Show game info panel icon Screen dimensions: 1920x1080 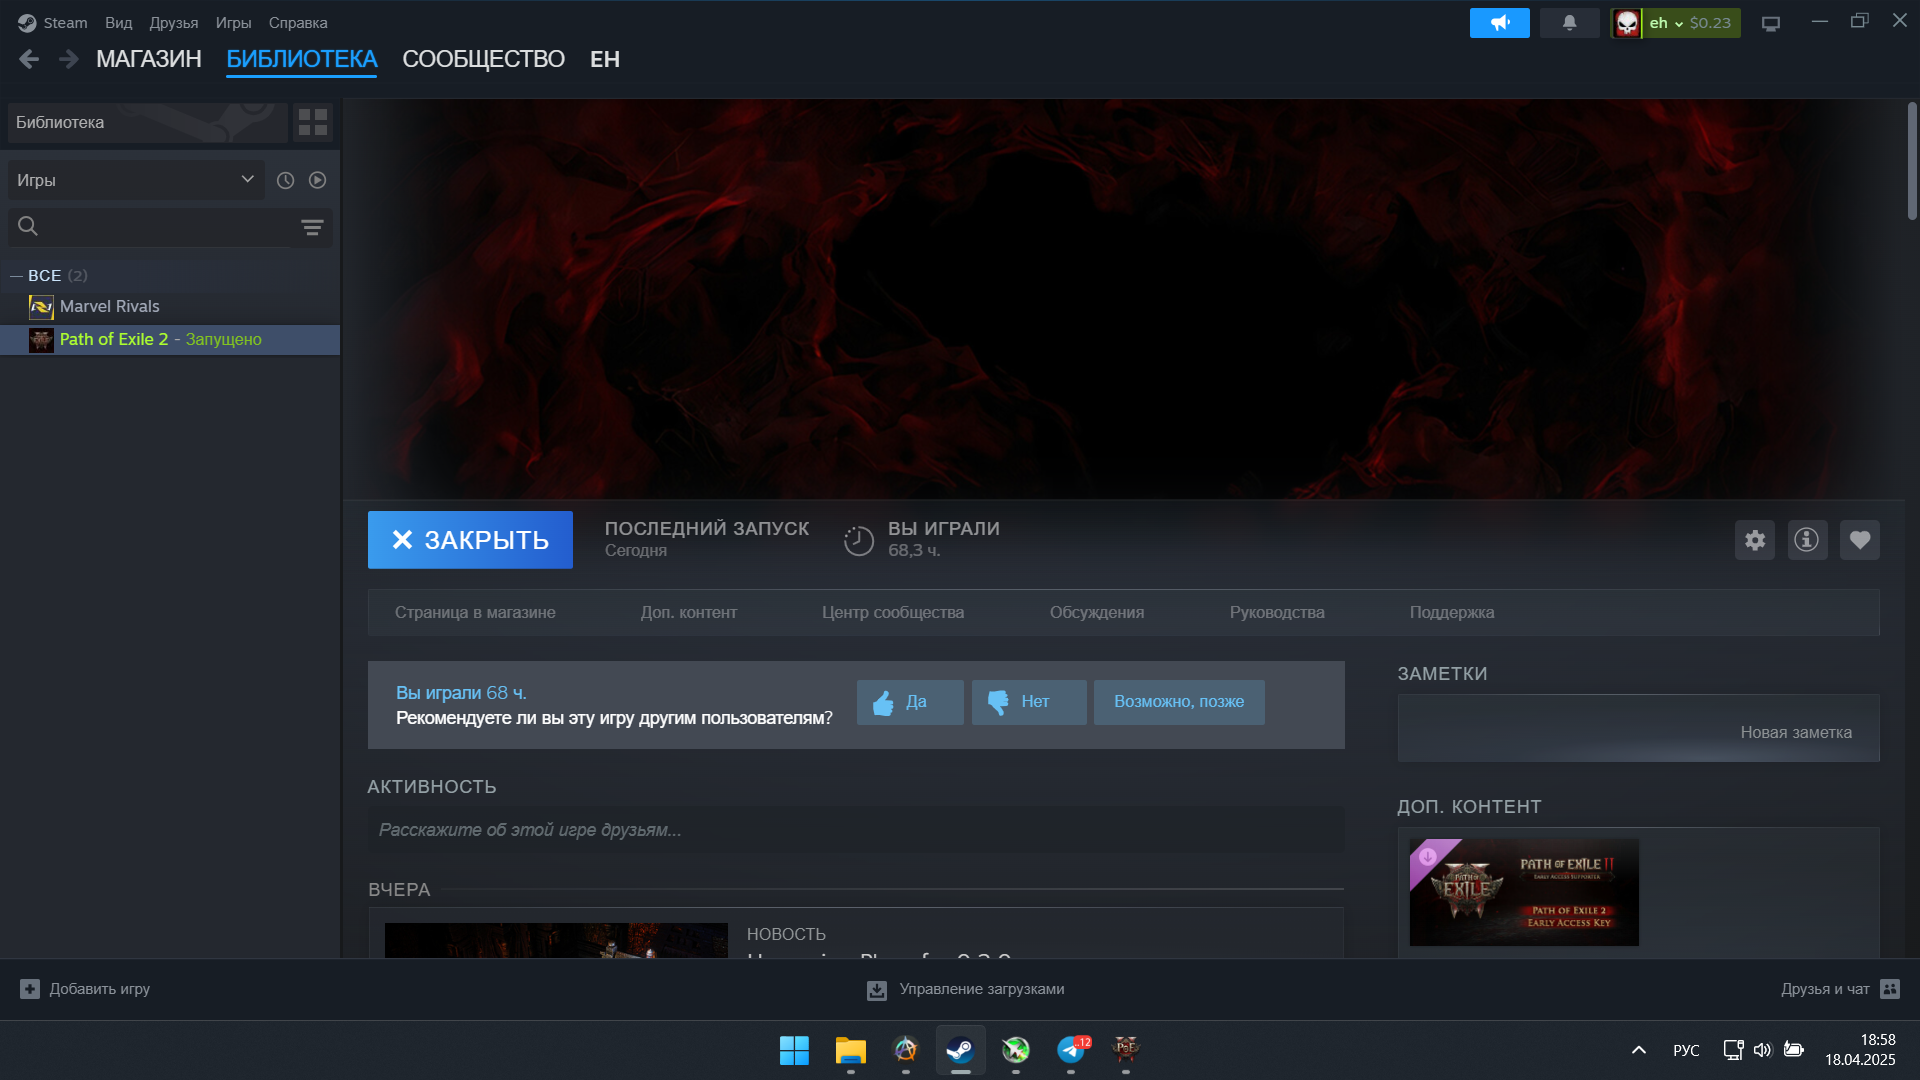pos(1807,540)
